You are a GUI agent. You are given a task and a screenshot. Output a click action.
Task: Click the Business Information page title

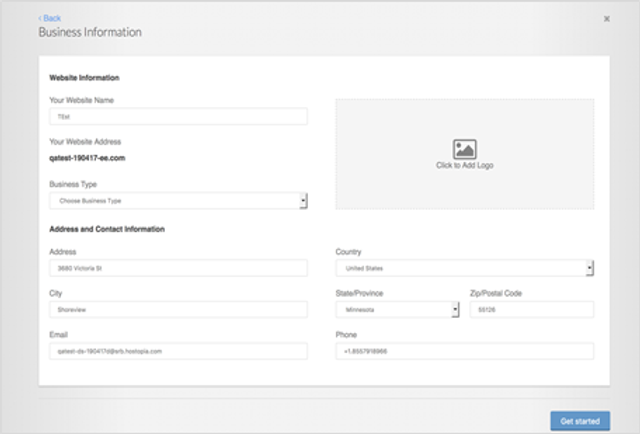[90, 32]
